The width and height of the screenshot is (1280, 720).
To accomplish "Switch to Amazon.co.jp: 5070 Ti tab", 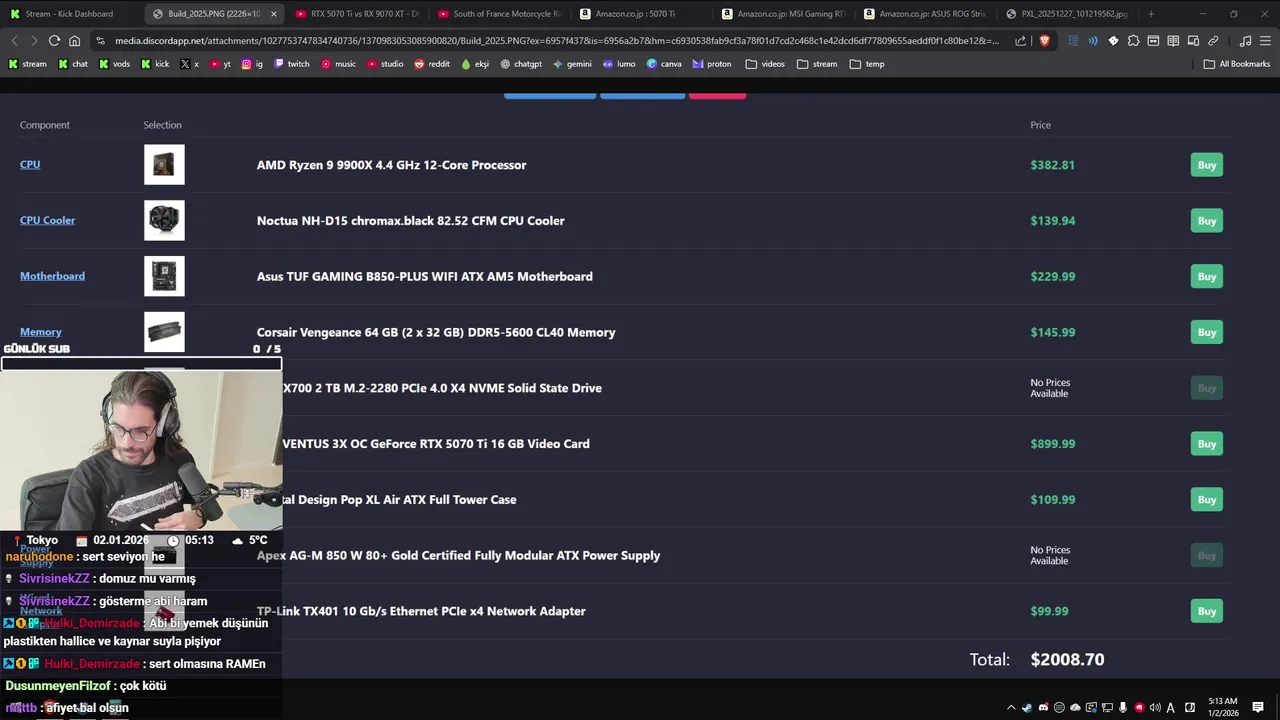I will click(x=642, y=14).
